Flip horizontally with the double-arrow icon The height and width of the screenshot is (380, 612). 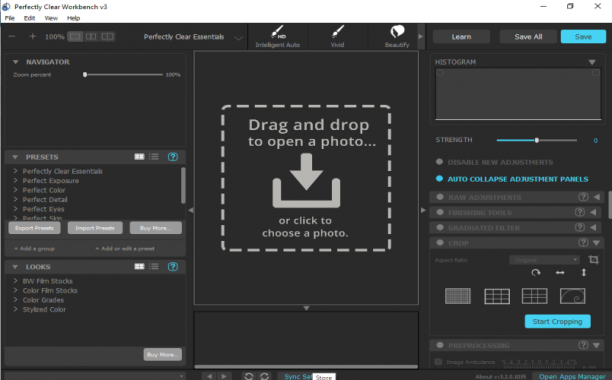point(560,273)
